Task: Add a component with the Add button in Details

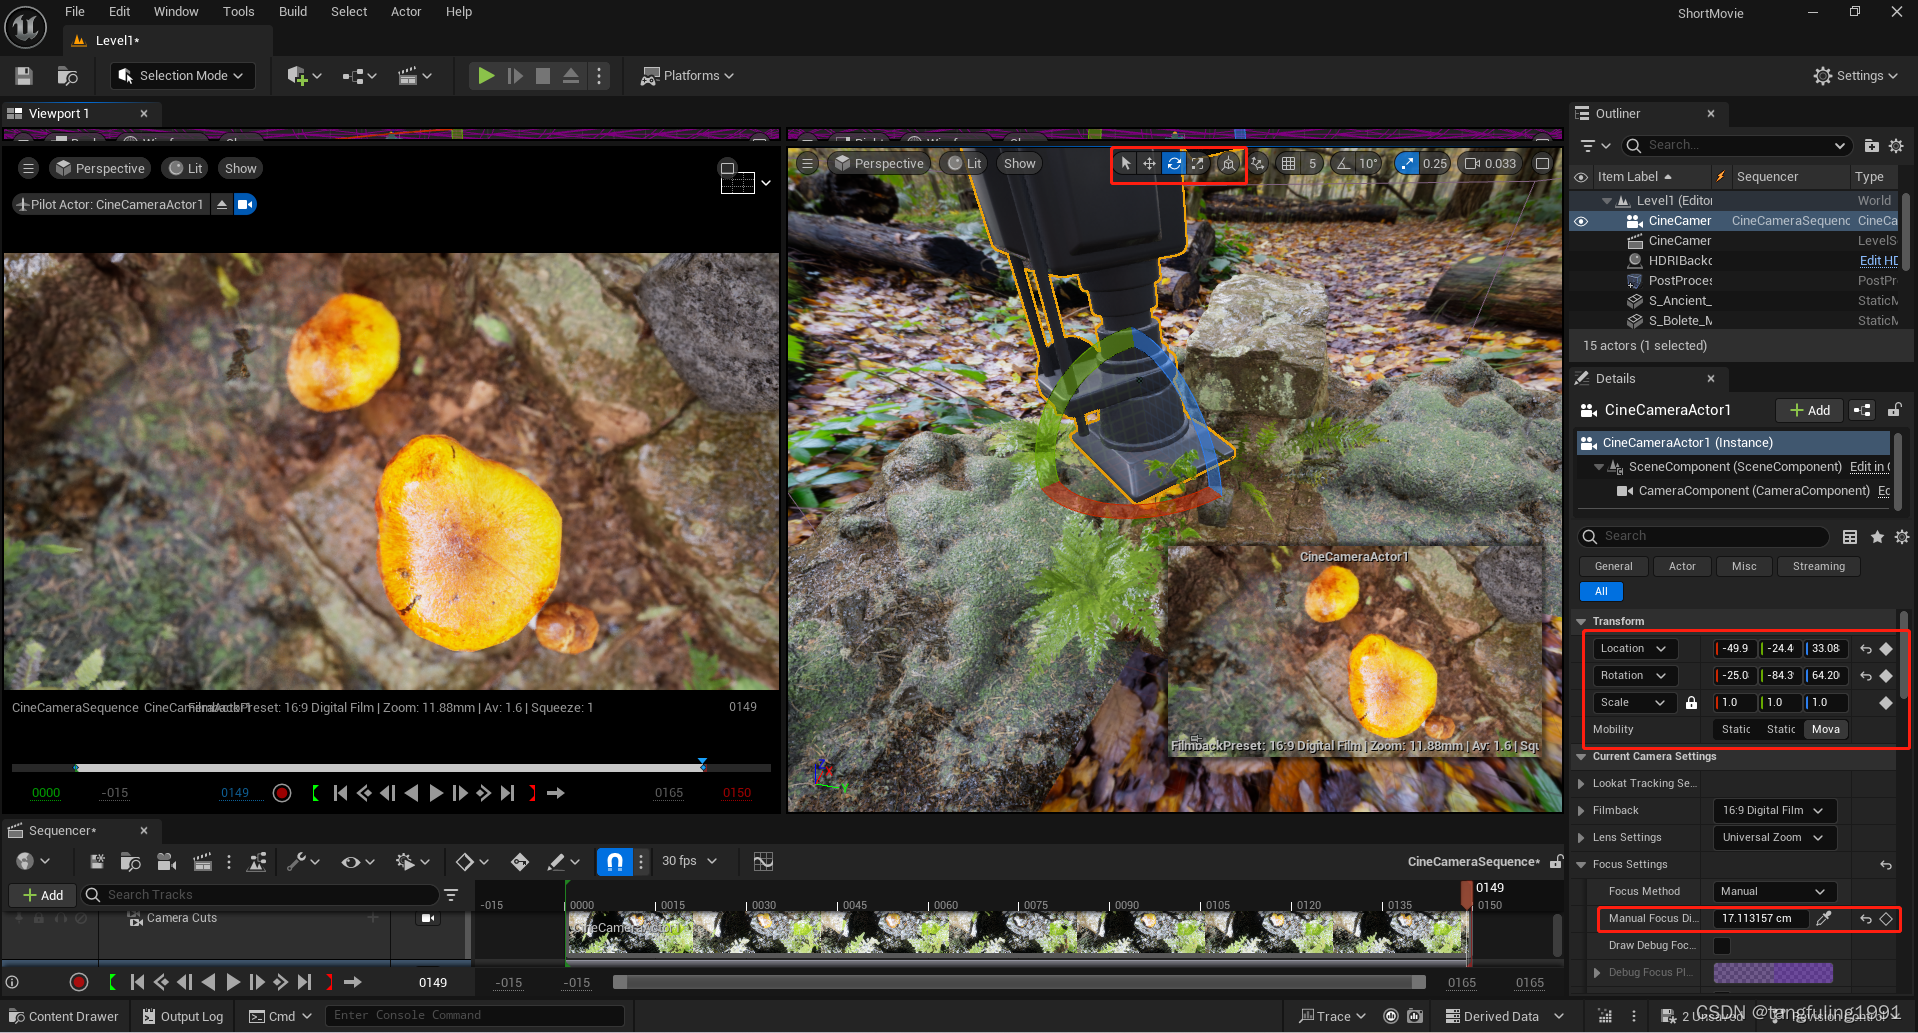Action: [1810, 410]
